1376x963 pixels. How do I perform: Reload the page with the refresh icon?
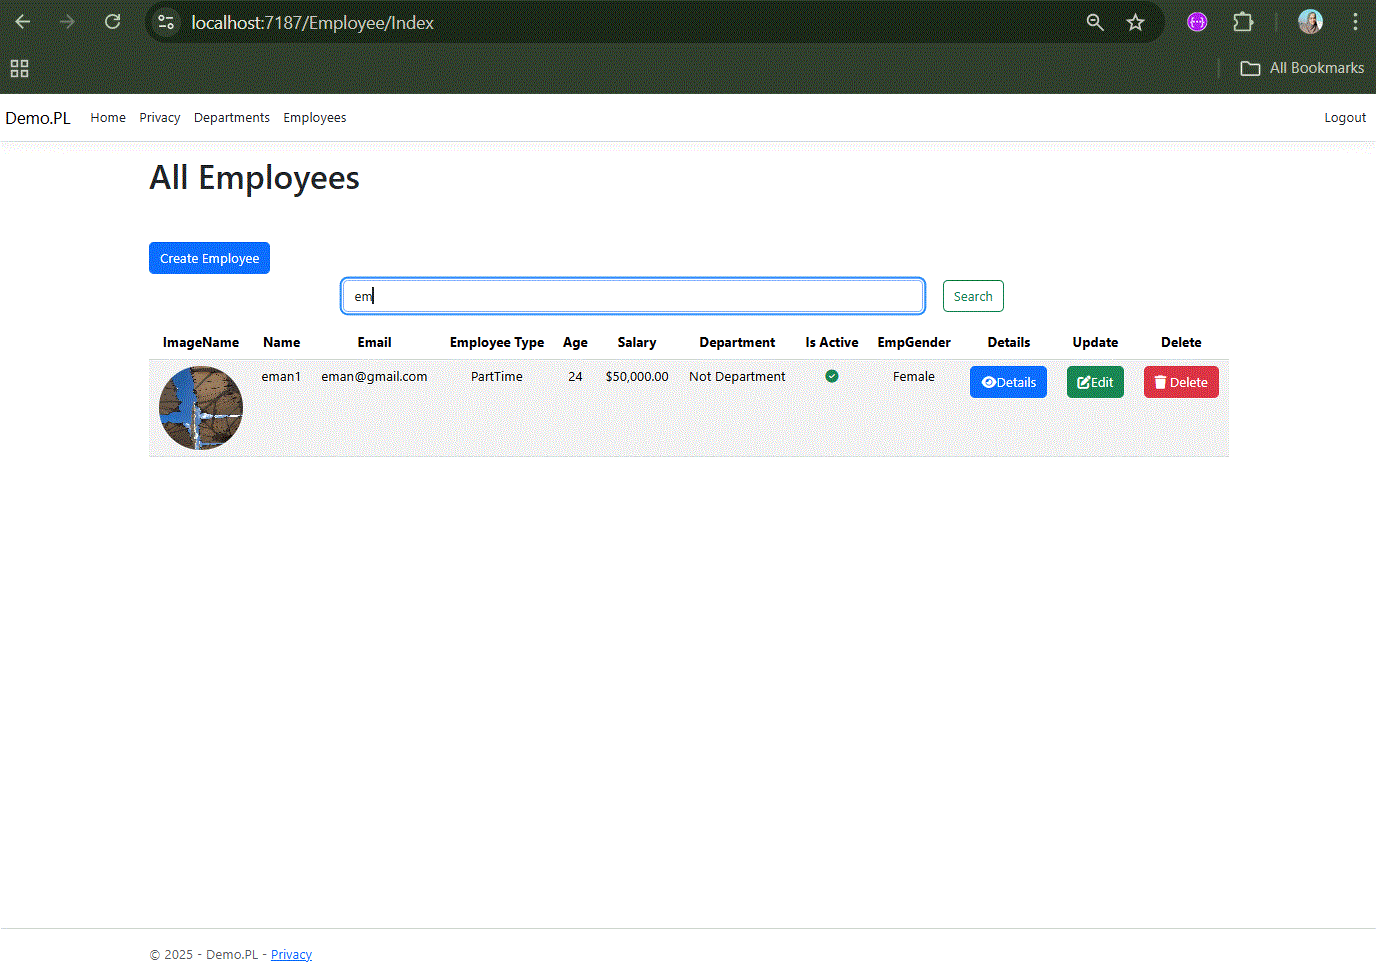click(112, 22)
